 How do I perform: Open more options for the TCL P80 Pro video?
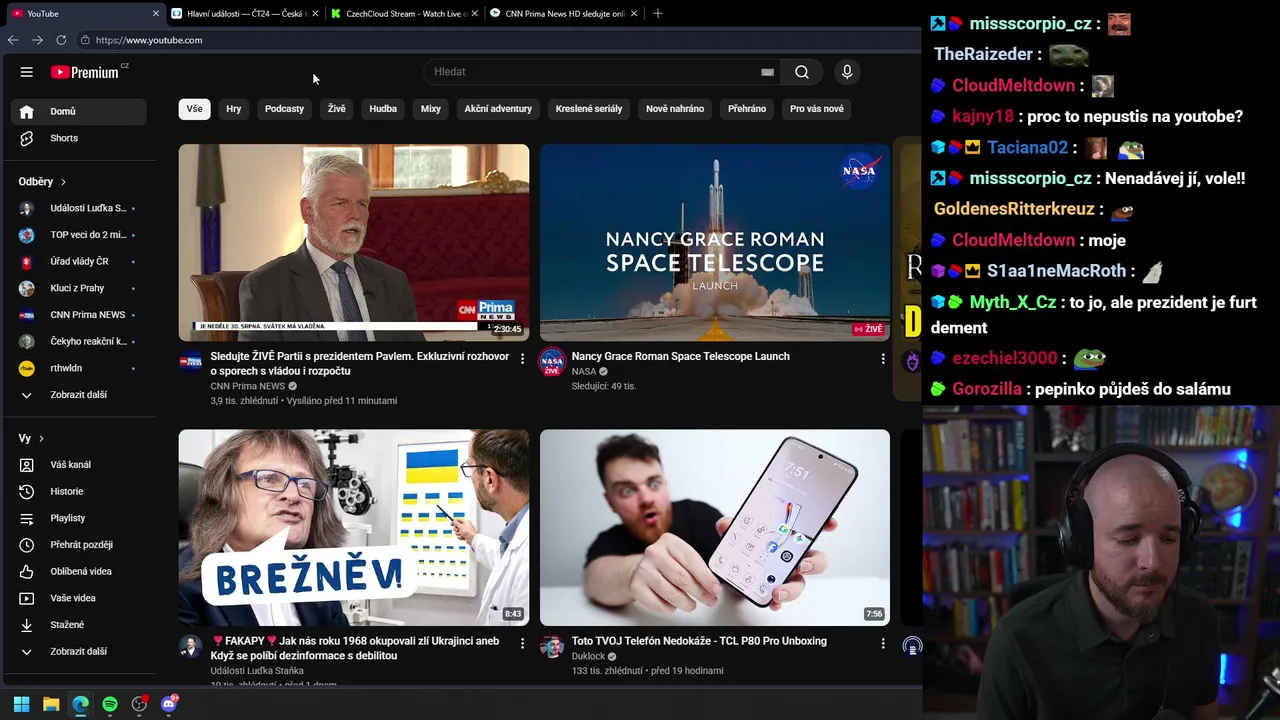[x=883, y=644]
